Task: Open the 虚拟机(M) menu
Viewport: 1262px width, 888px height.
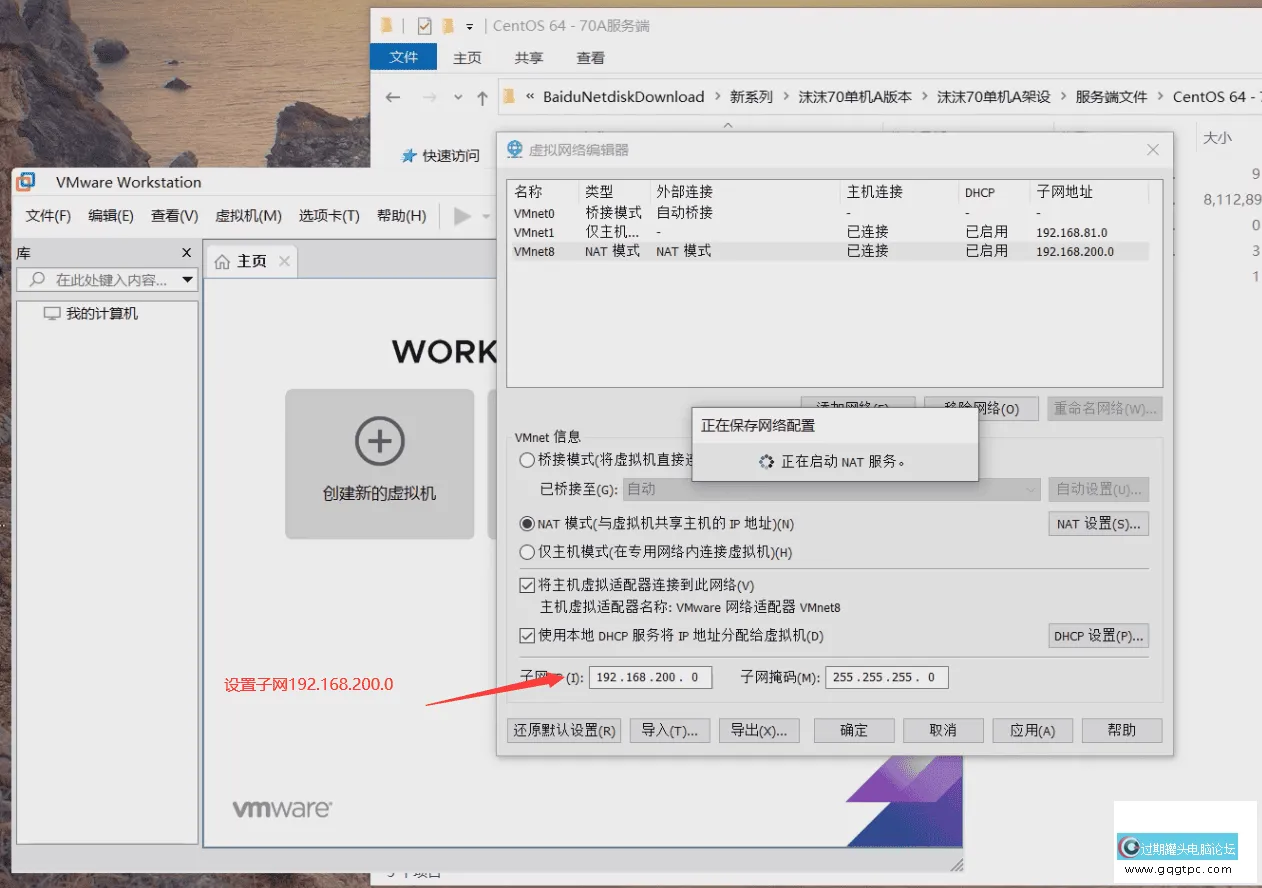Action: [248, 216]
